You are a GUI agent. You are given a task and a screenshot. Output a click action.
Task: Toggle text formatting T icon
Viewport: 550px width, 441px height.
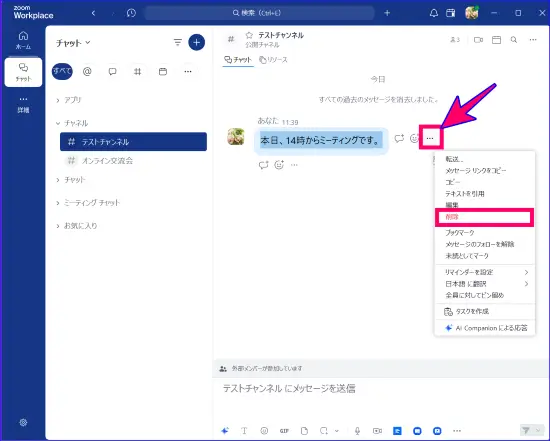[244, 430]
